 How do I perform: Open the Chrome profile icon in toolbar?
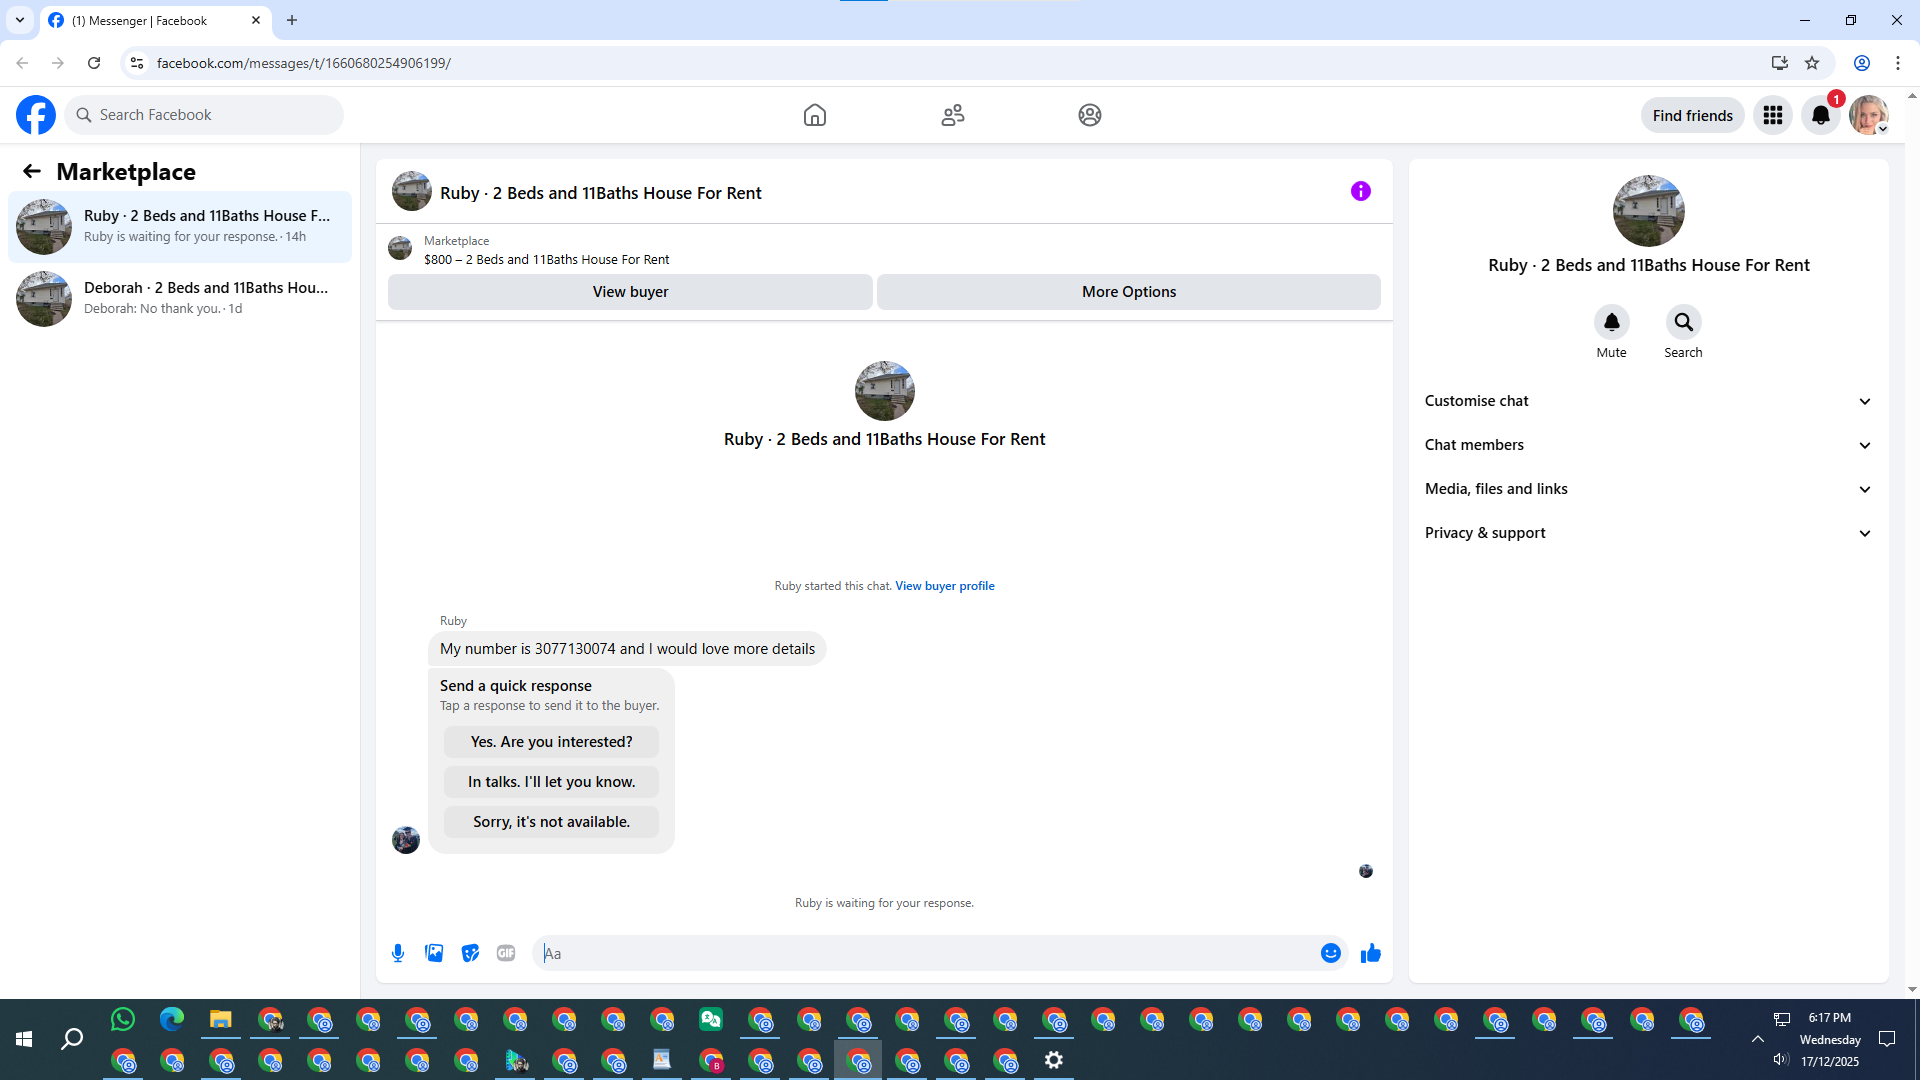pos(1862,63)
